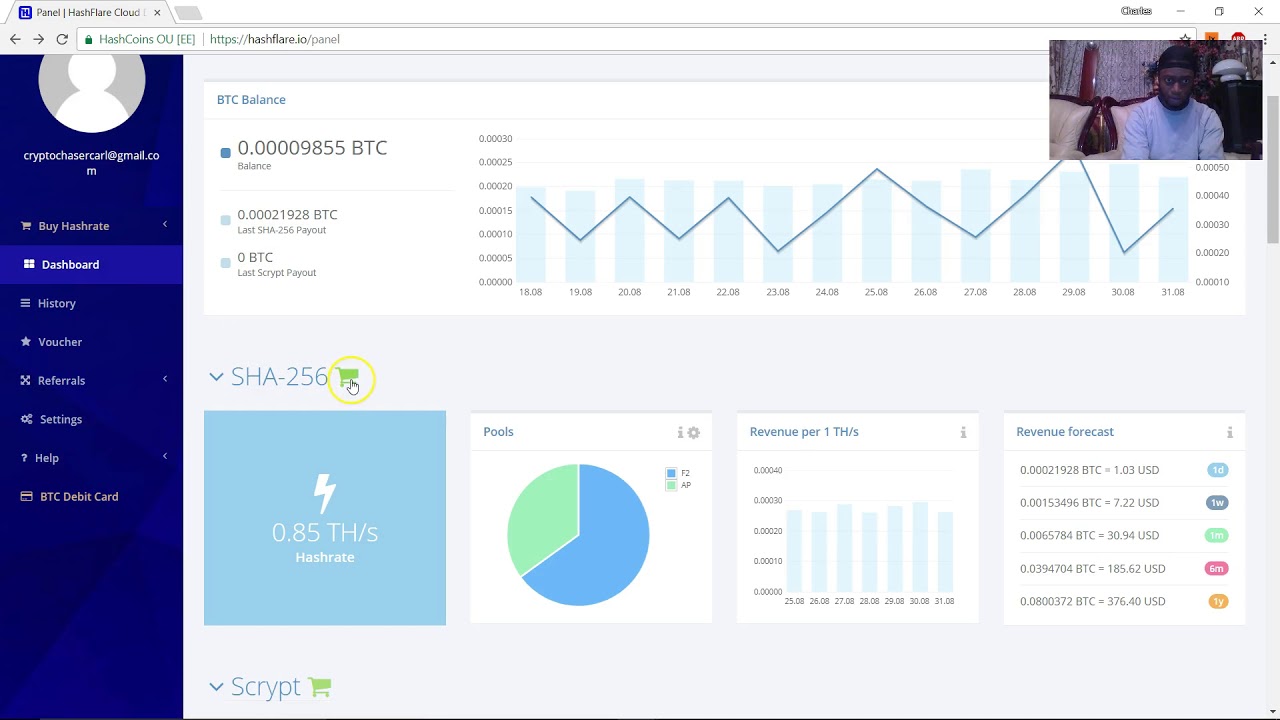Toggle the AP pool legend swatch
1280x720 pixels.
point(671,485)
